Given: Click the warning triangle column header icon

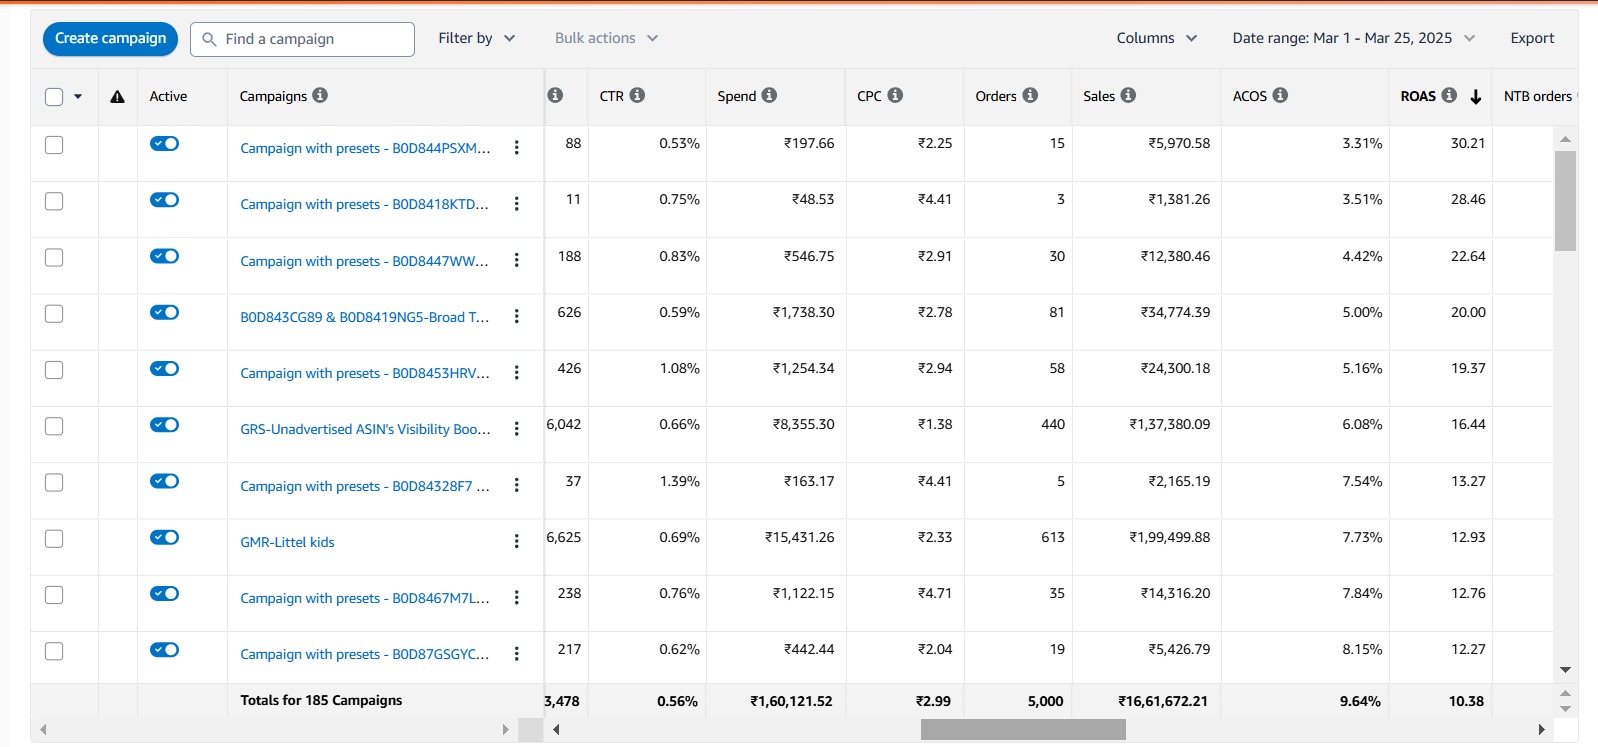Looking at the screenshot, I should (x=117, y=97).
